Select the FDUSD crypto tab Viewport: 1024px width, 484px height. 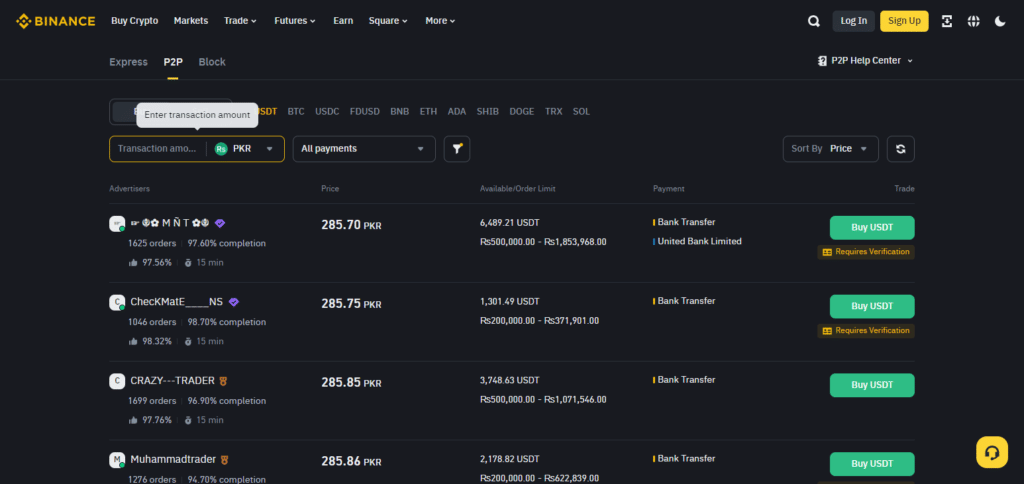364,112
